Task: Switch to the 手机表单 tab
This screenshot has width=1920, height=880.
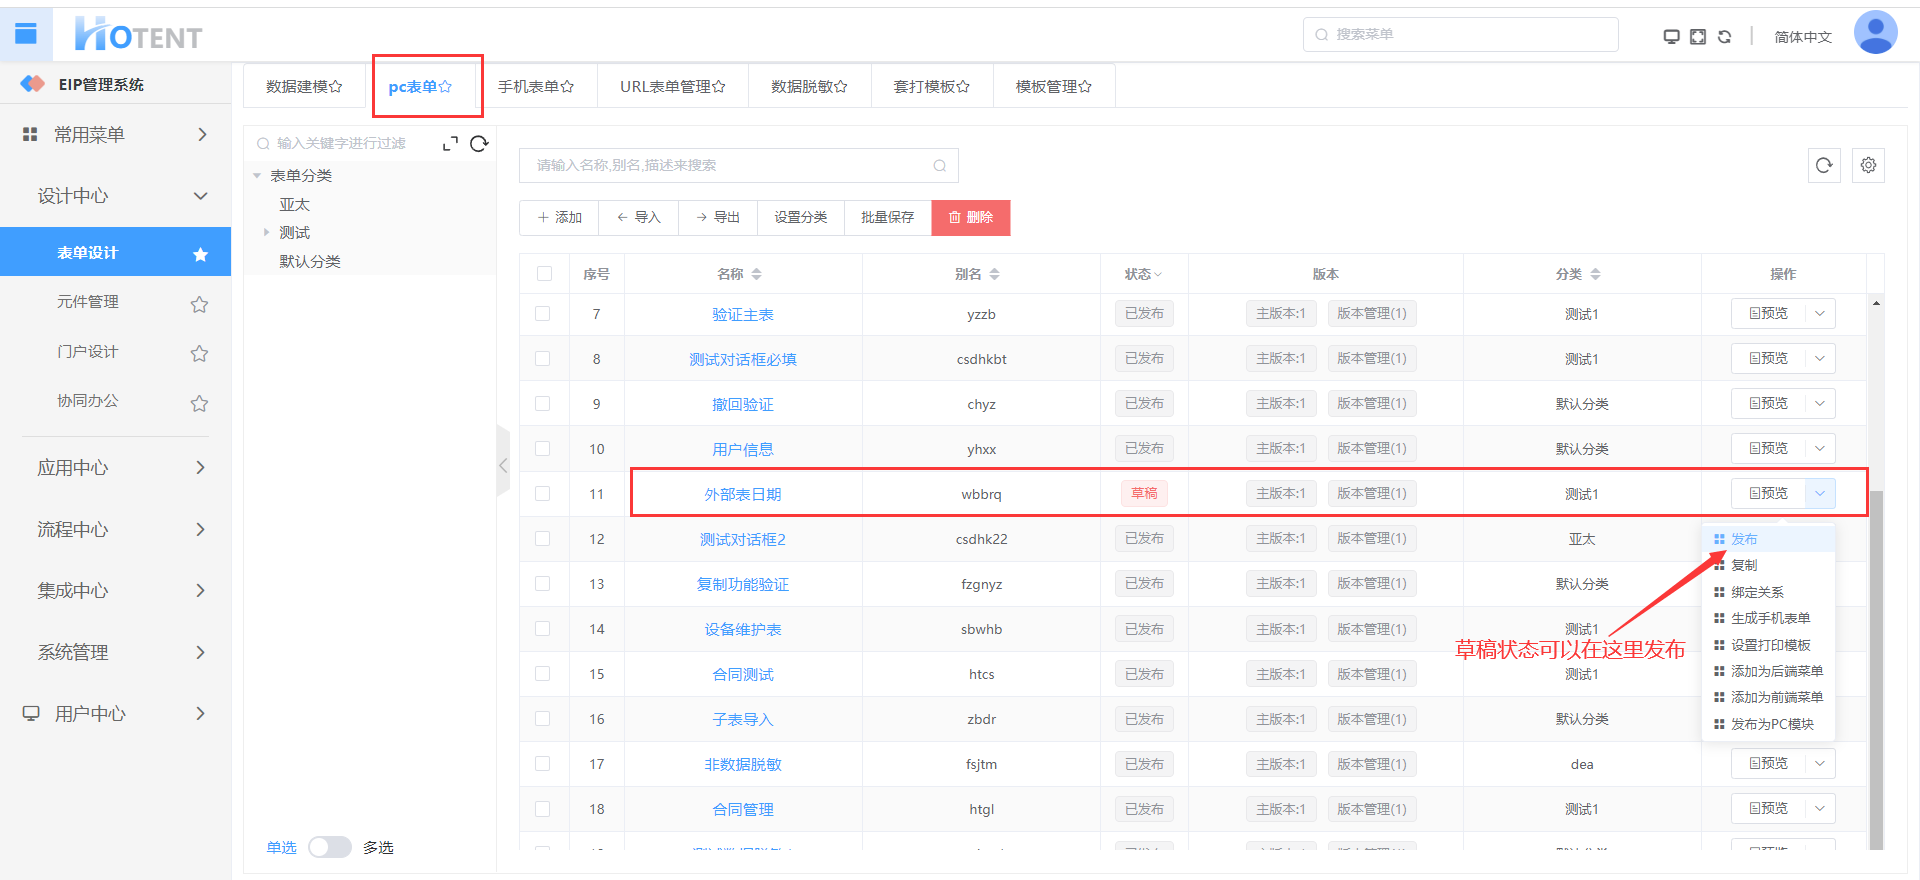Action: click(x=536, y=87)
